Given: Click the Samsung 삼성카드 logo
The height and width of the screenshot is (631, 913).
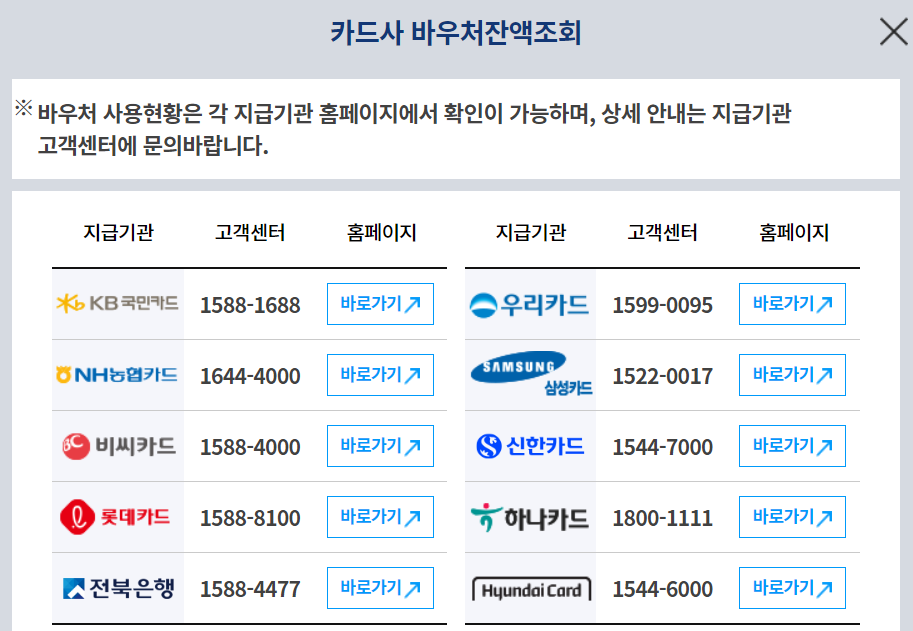Looking at the screenshot, I should point(532,374).
